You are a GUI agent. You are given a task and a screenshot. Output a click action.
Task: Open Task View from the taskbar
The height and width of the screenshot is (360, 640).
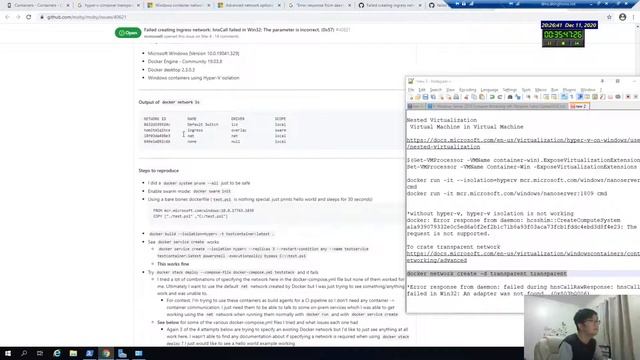[x=40, y=353]
